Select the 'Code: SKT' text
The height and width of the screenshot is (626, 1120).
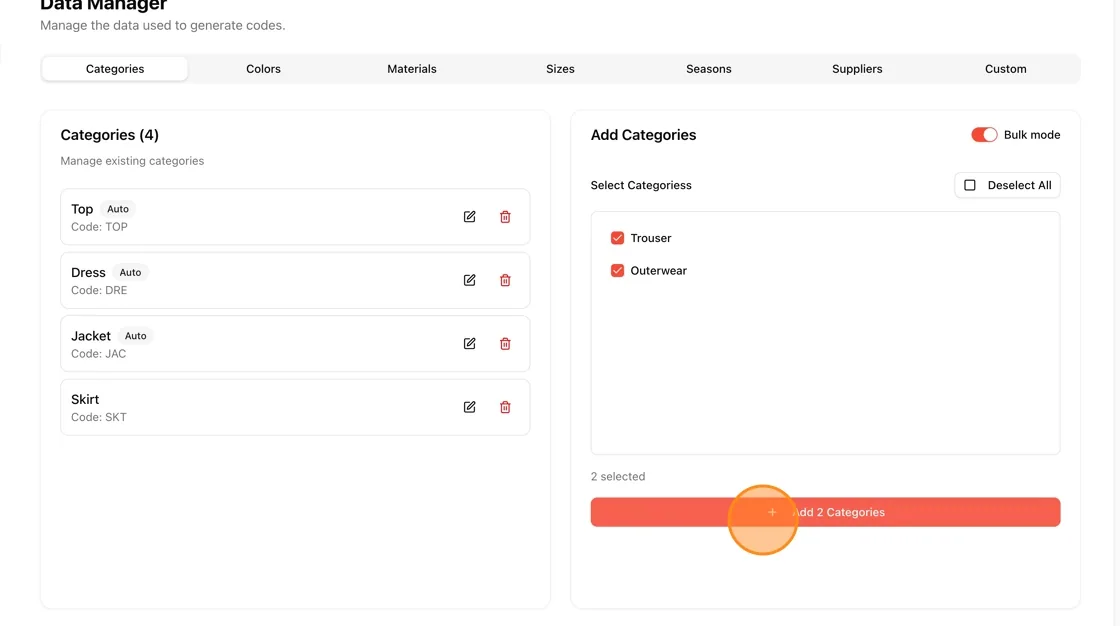coord(99,417)
